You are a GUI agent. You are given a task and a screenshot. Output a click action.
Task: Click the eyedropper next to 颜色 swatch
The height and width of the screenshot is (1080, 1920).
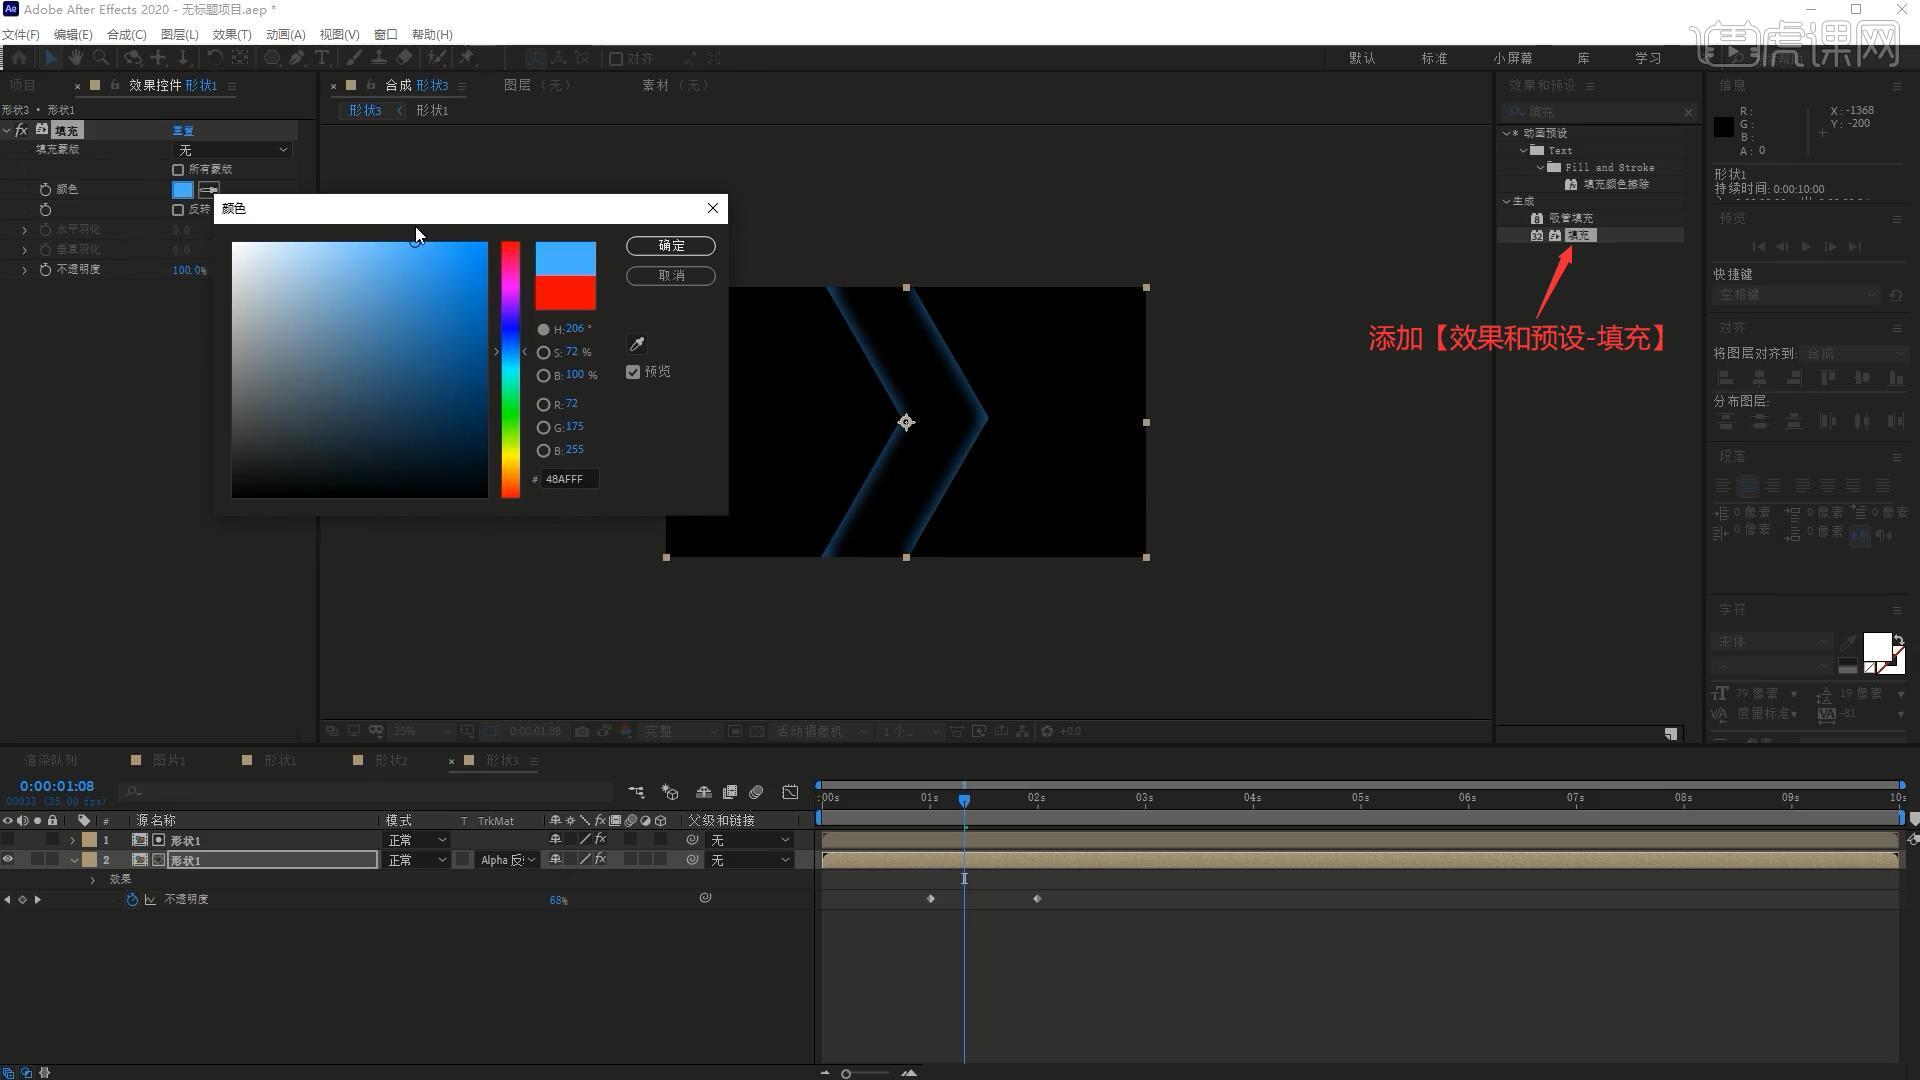click(x=208, y=190)
